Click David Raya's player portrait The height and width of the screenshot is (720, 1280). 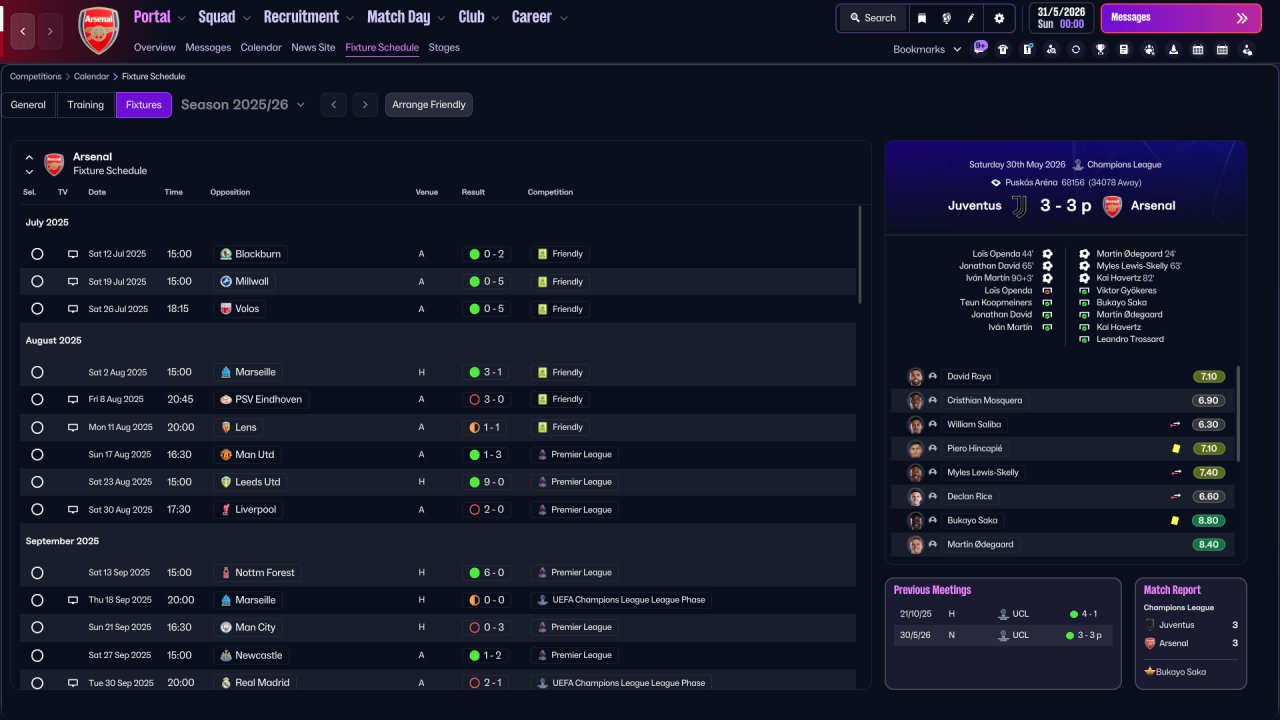pos(915,377)
